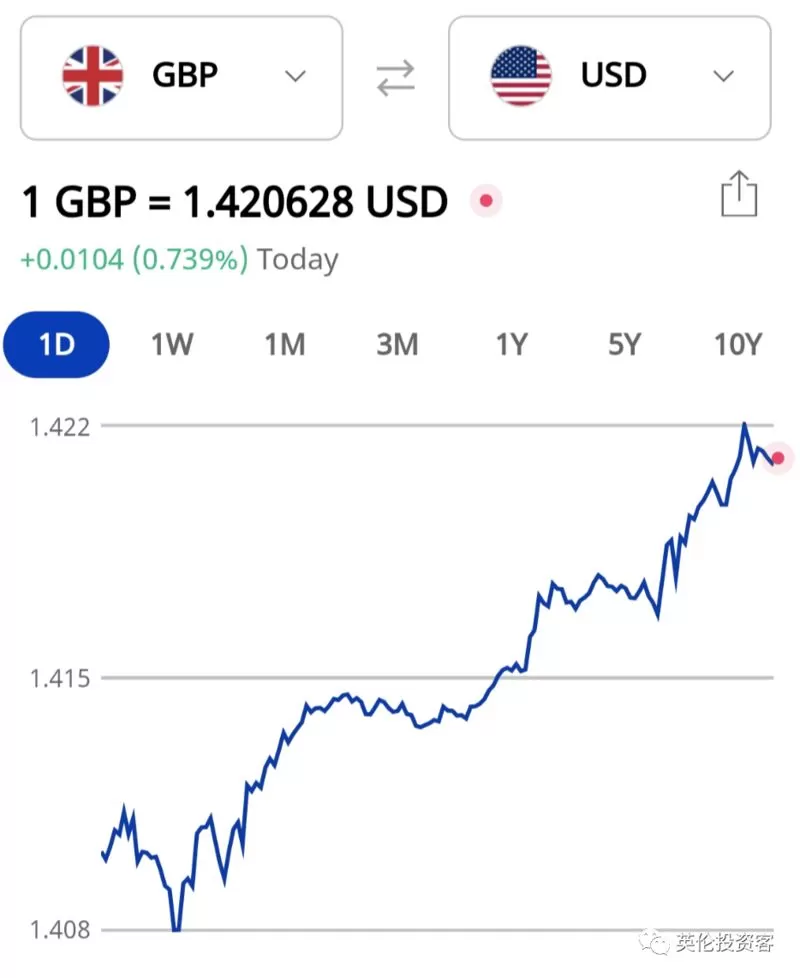This screenshot has height=978, width=800.
Task: Tap the WeChat watermark logo
Action: (x=654, y=941)
